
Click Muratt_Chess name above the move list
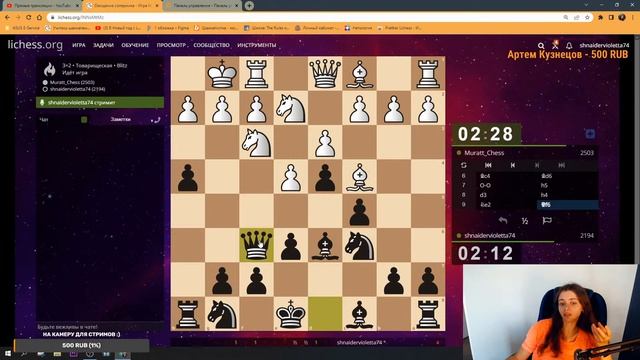click(x=484, y=153)
